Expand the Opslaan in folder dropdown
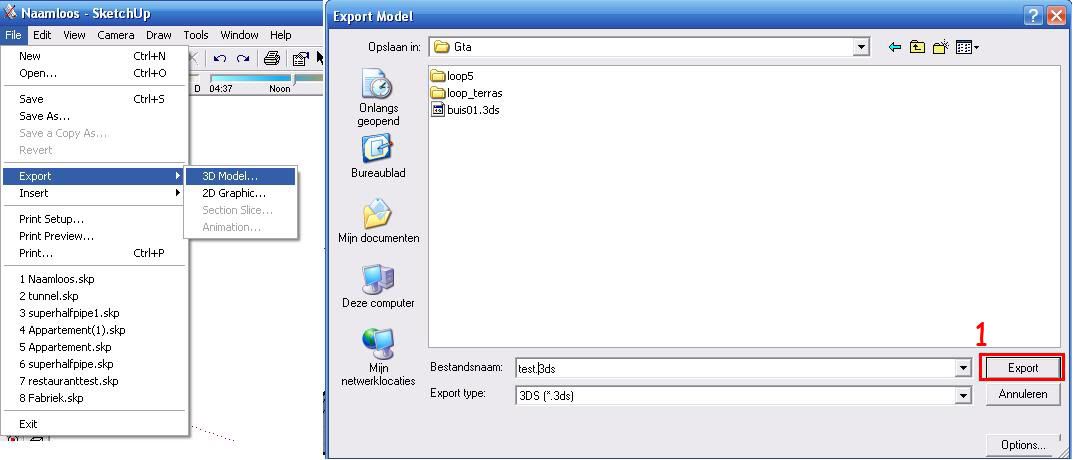The image size is (1073, 460). click(x=861, y=47)
